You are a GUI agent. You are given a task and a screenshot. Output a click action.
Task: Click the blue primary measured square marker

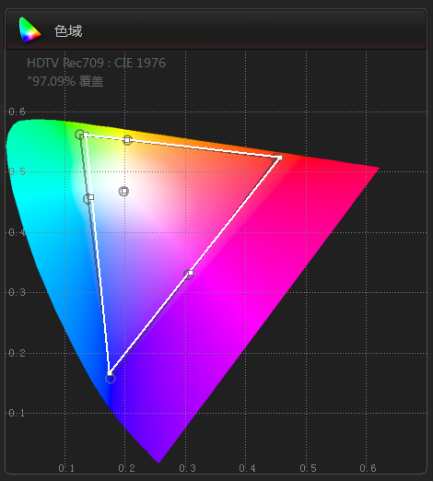(x=109, y=373)
